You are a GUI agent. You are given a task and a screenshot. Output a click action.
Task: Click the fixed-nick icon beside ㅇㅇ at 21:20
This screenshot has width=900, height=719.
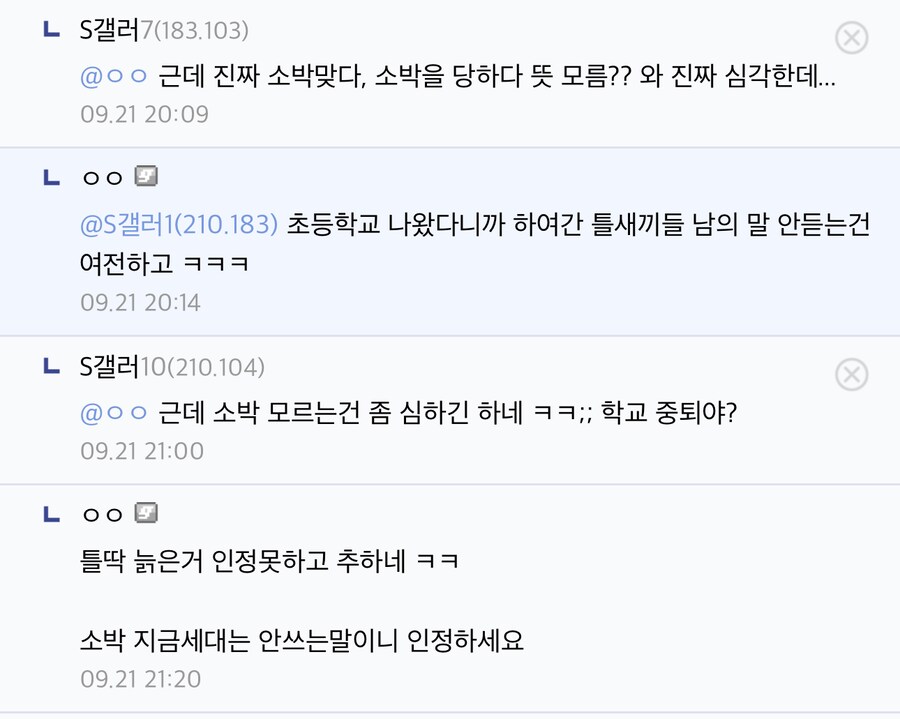tap(146, 514)
